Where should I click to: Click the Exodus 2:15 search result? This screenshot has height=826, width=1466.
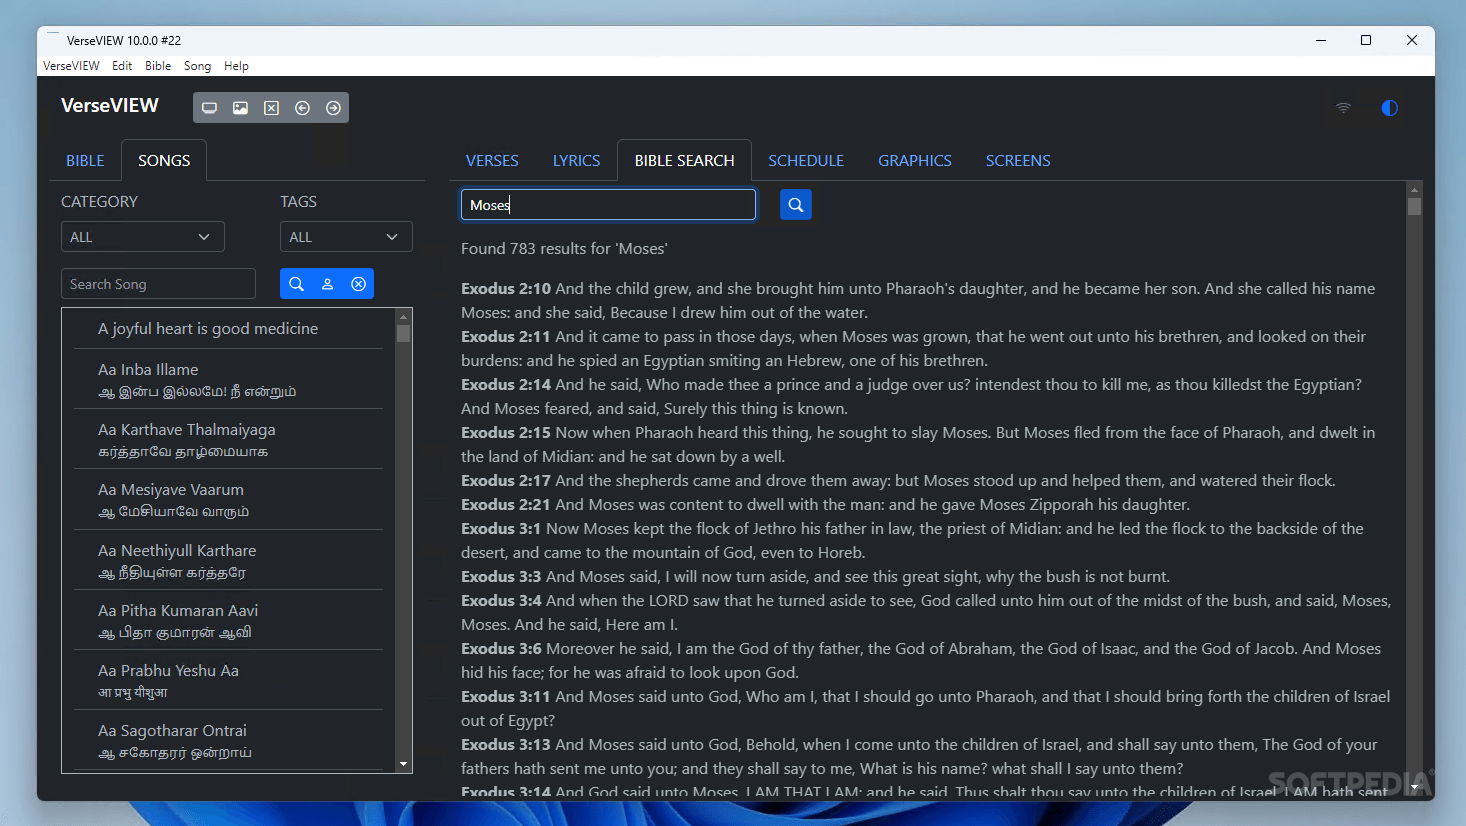918,445
